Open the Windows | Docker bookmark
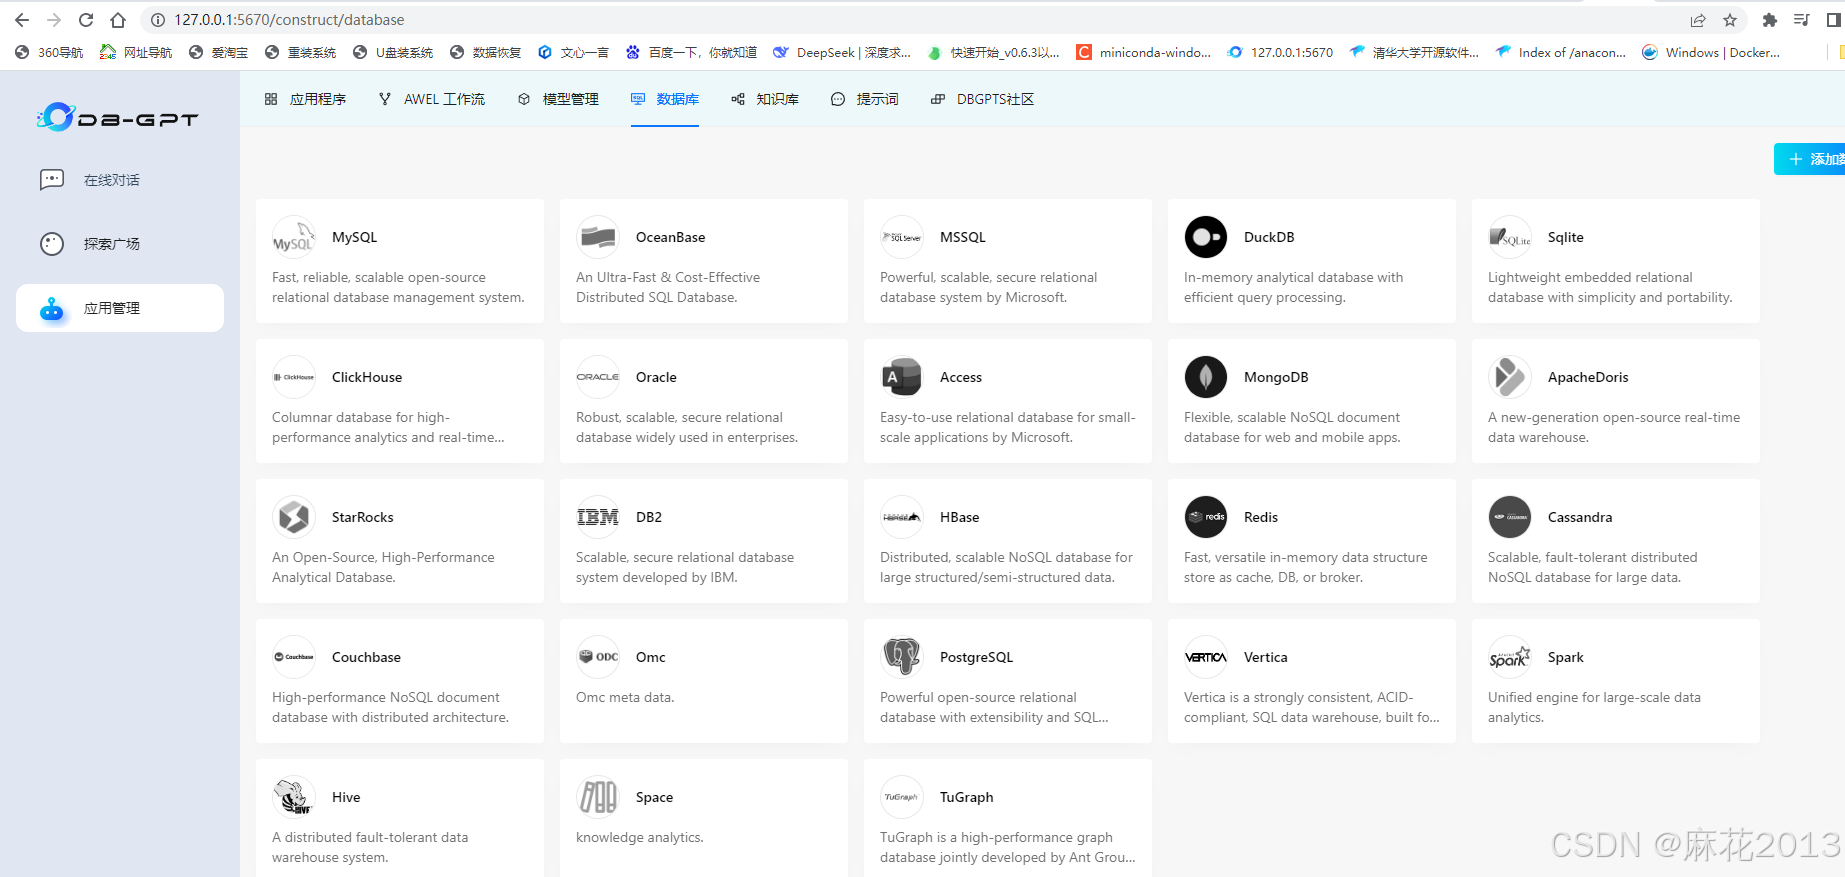1845x877 pixels. [1711, 52]
